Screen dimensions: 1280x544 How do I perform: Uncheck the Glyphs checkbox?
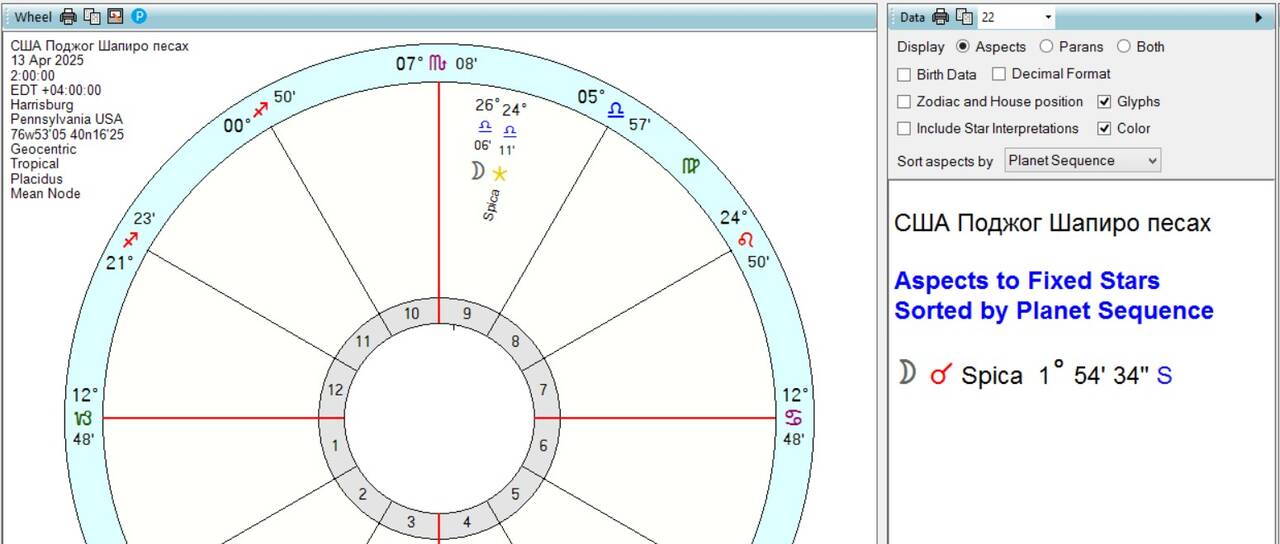pyautogui.click(x=1105, y=102)
